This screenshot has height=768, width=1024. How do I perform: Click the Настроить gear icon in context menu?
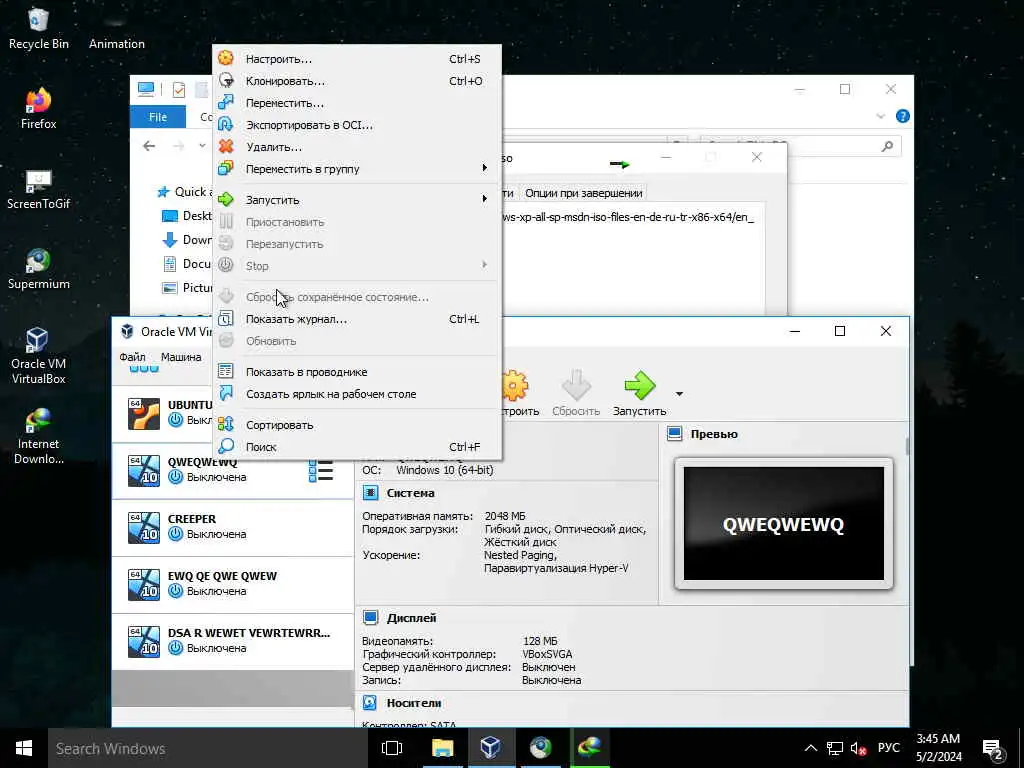[x=226, y=59]
